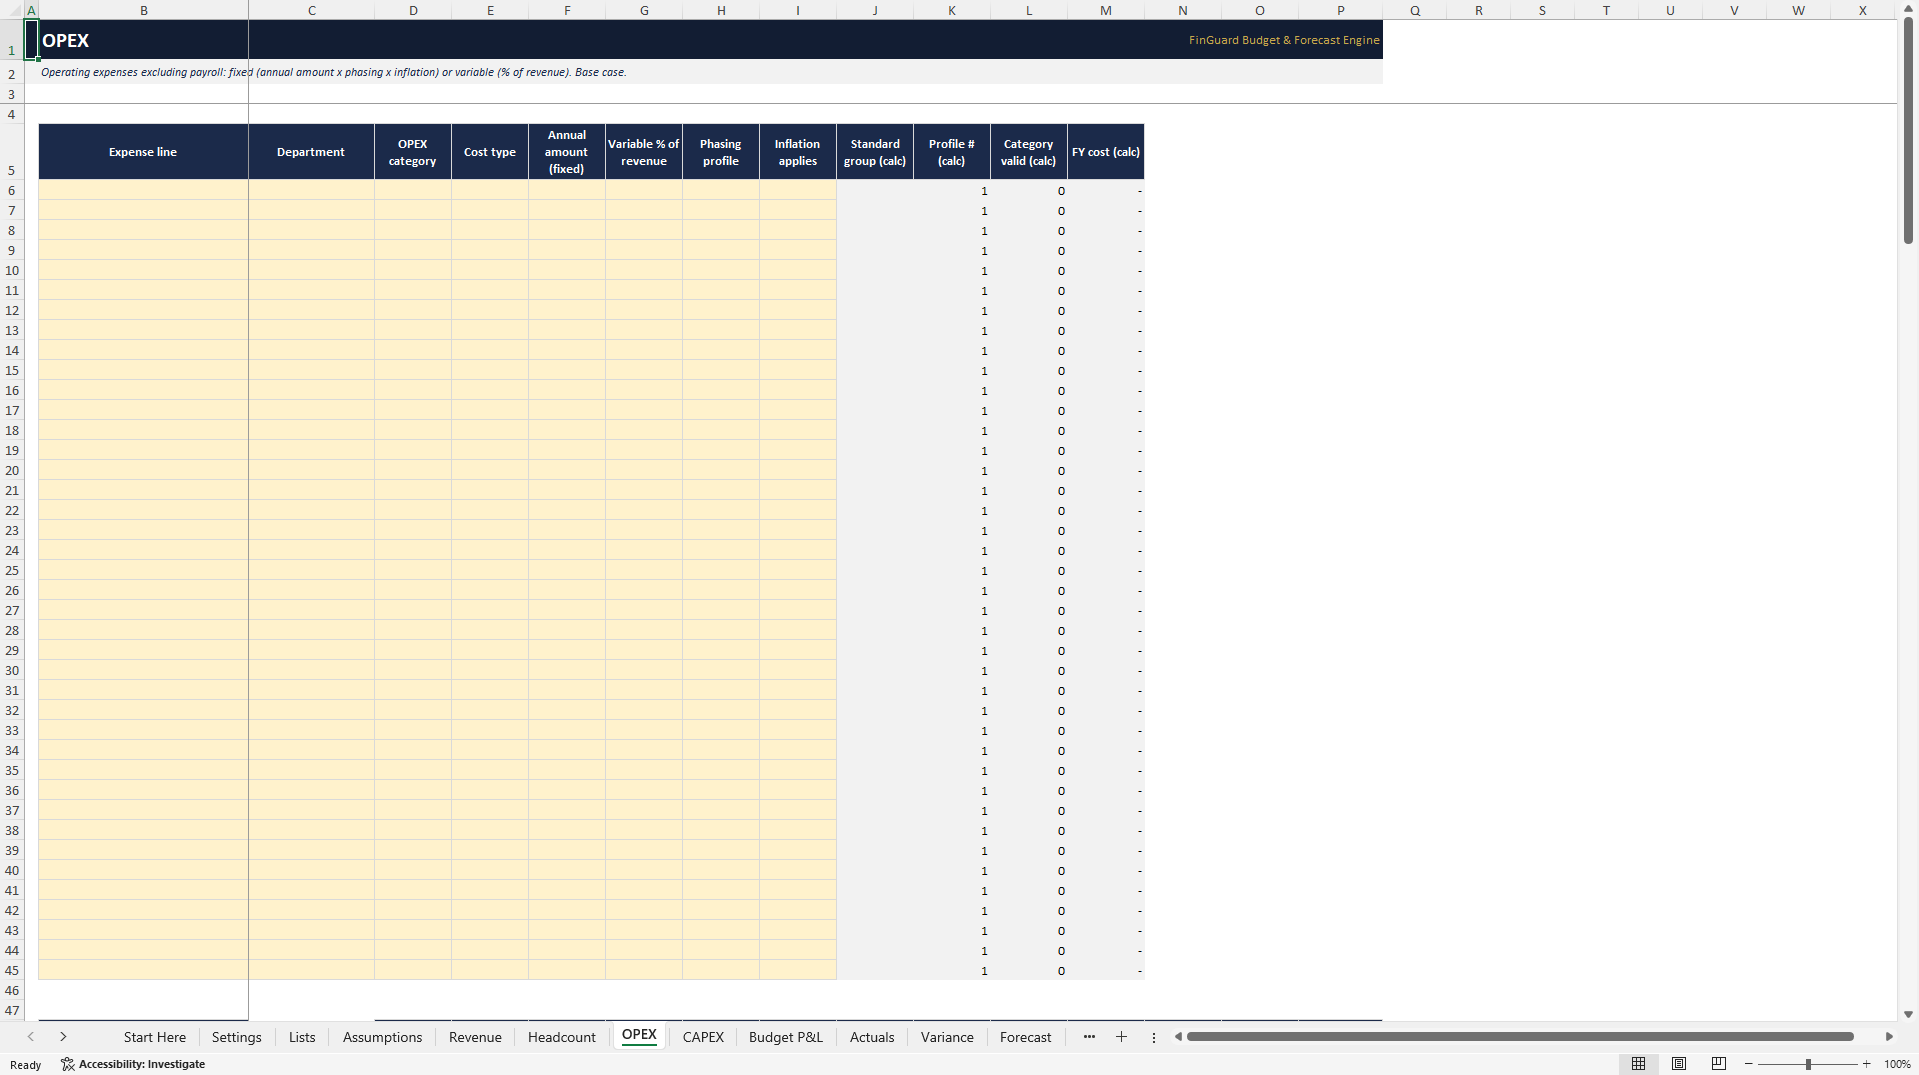Click the Cost type header cell
Screen dimensions: 1919x1075
click(490, 152)
